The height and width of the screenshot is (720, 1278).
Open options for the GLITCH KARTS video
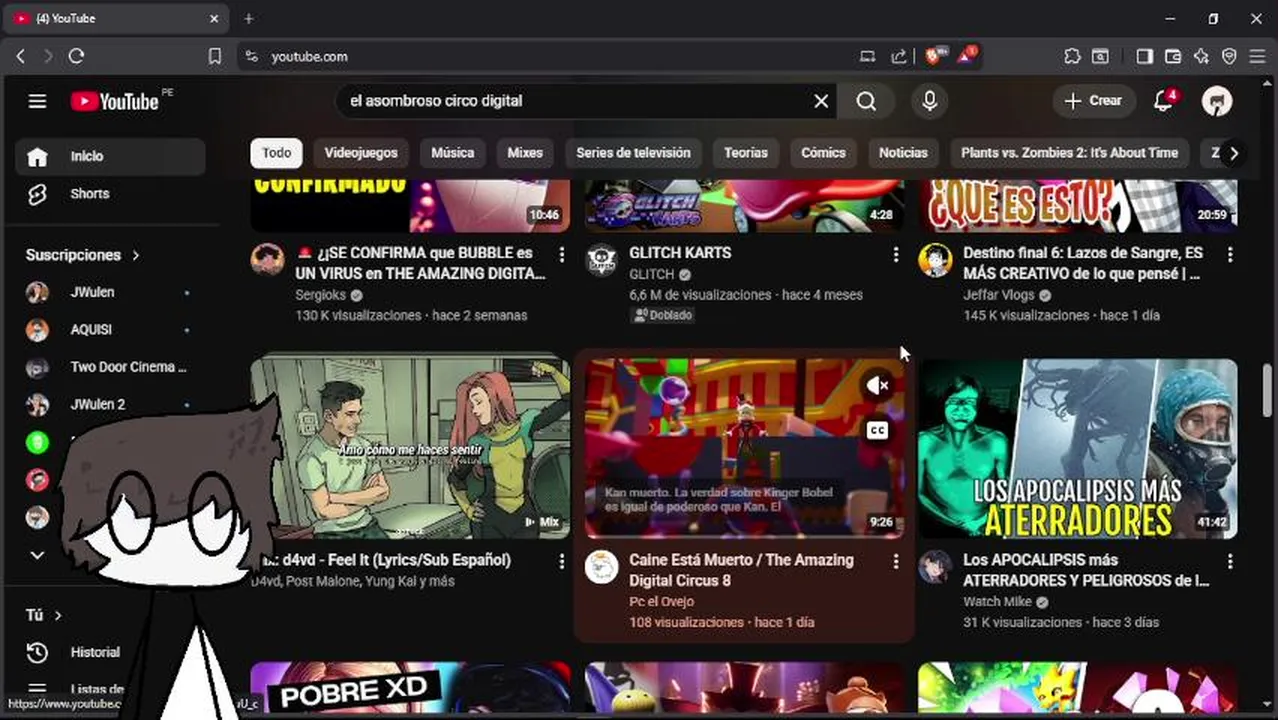point(896,255)
